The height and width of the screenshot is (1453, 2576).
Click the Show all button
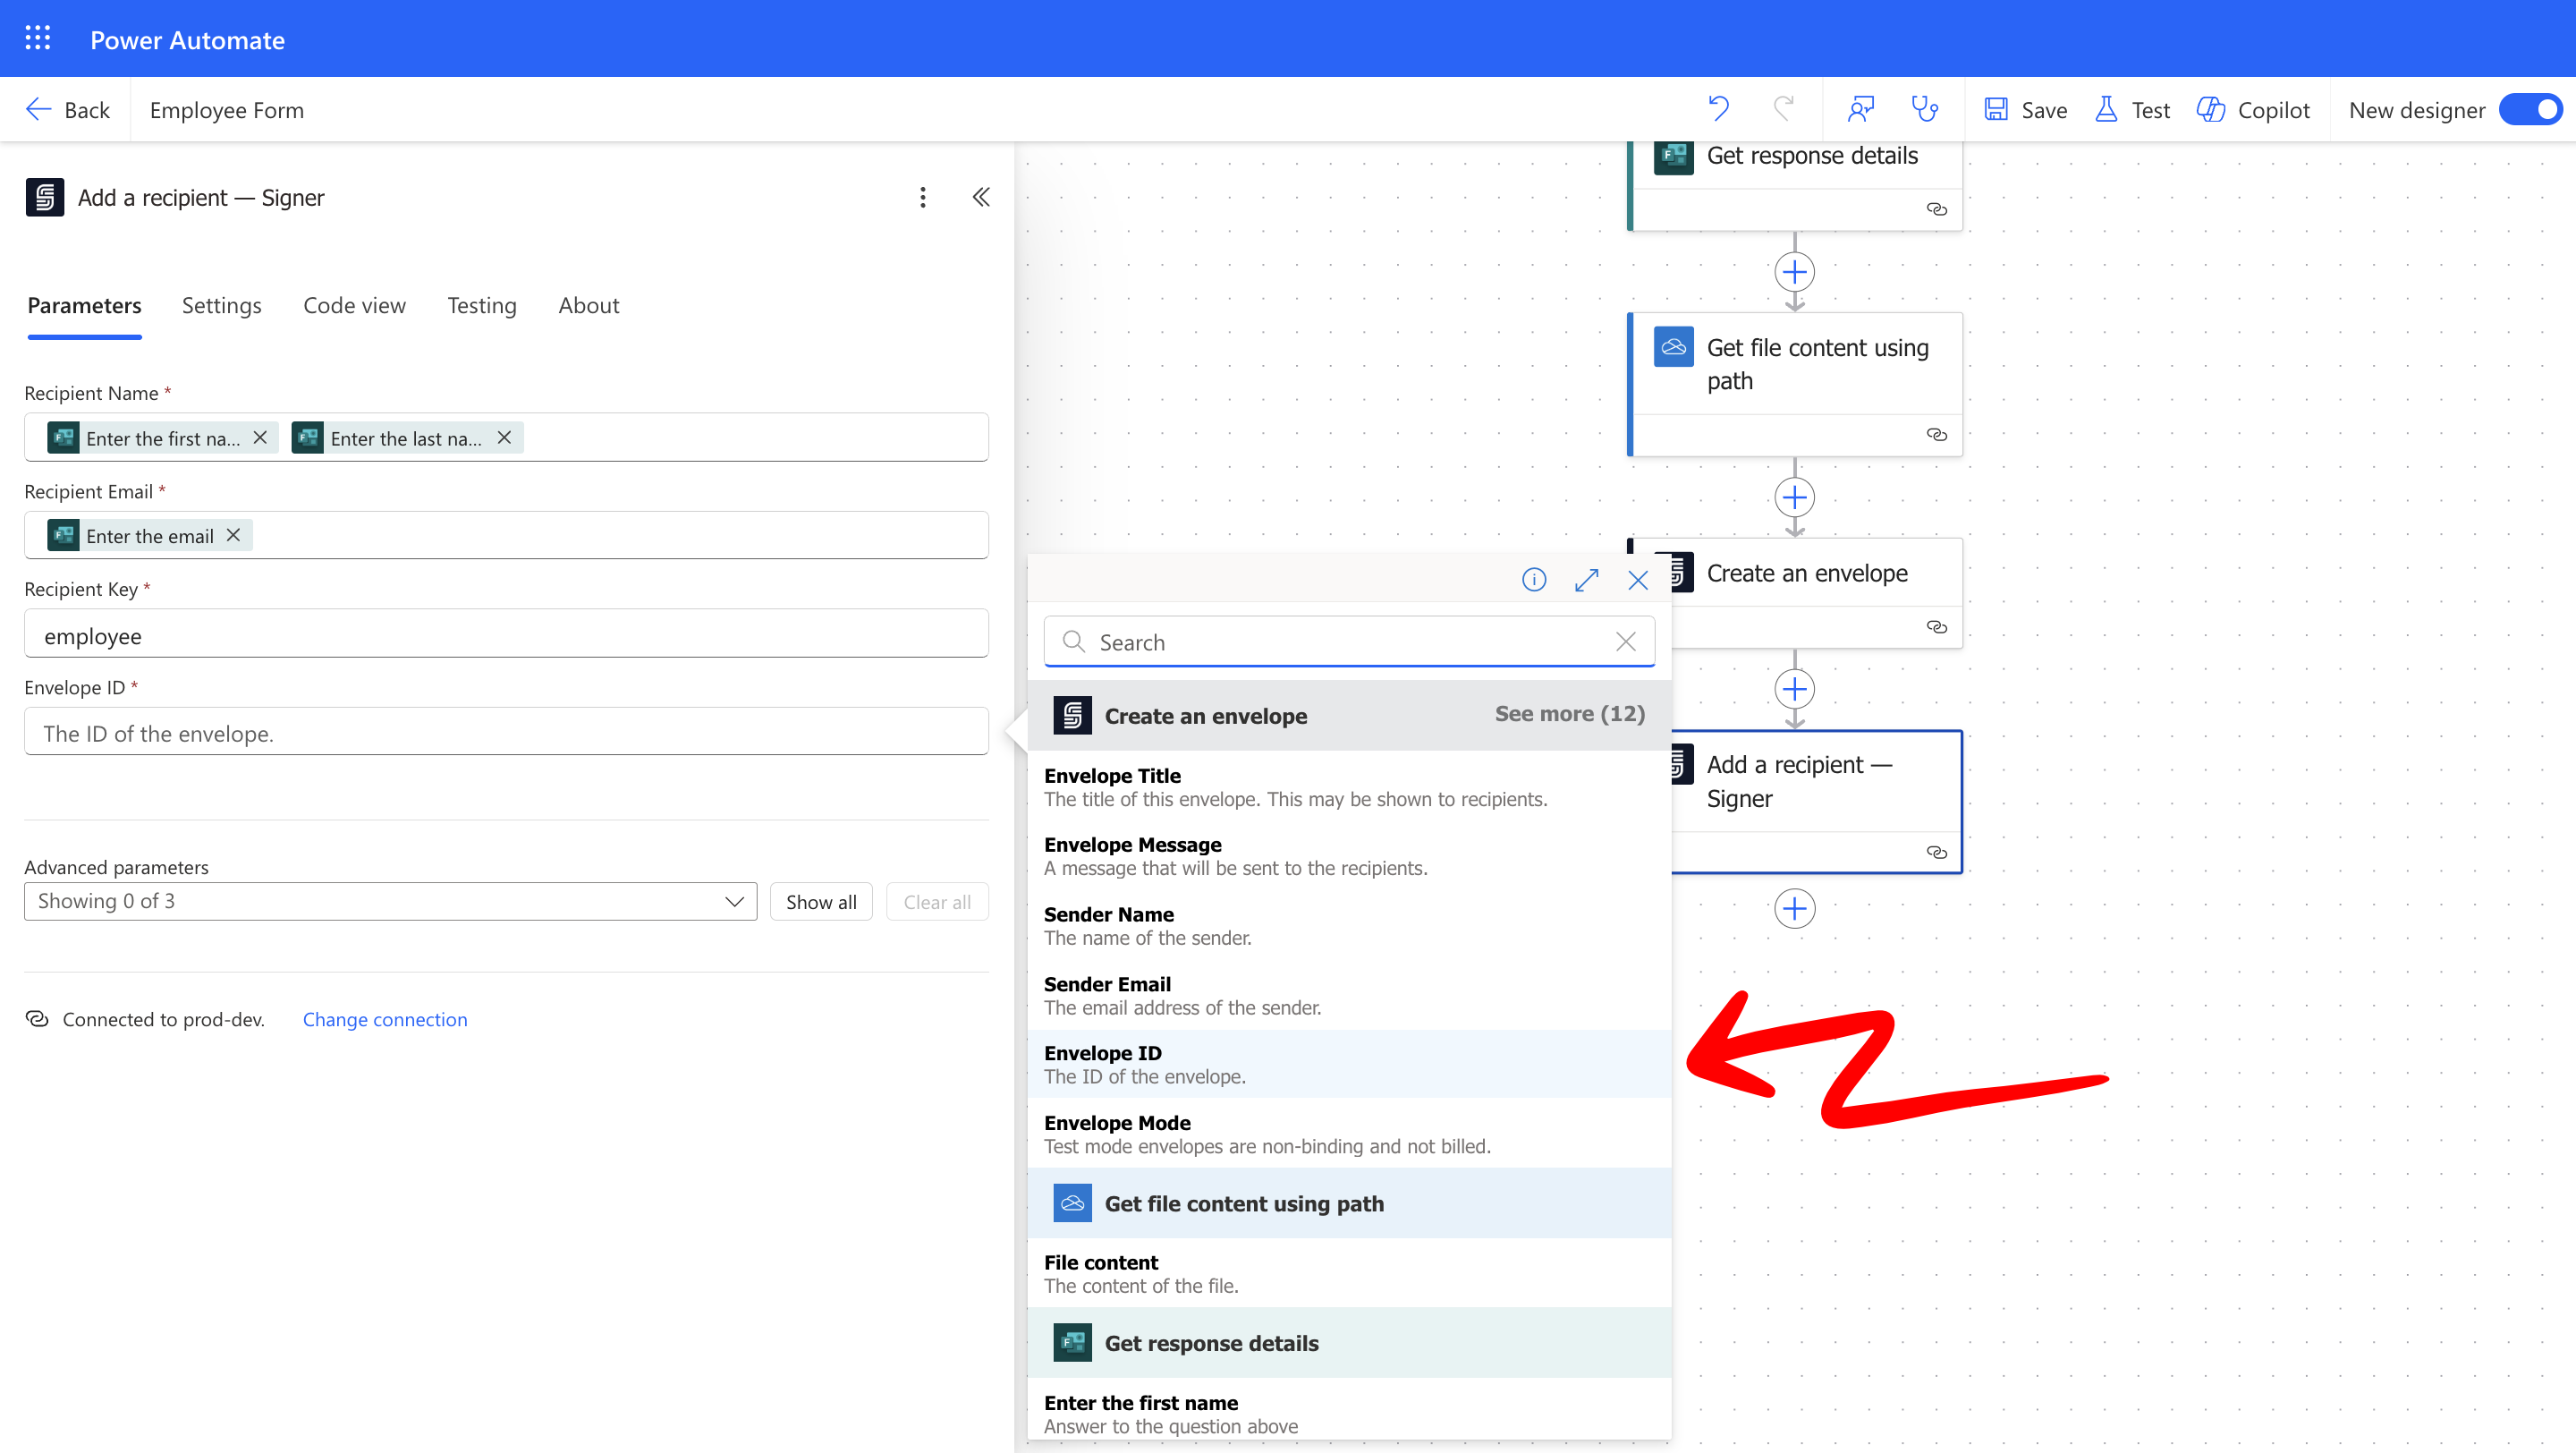point(820,901)
